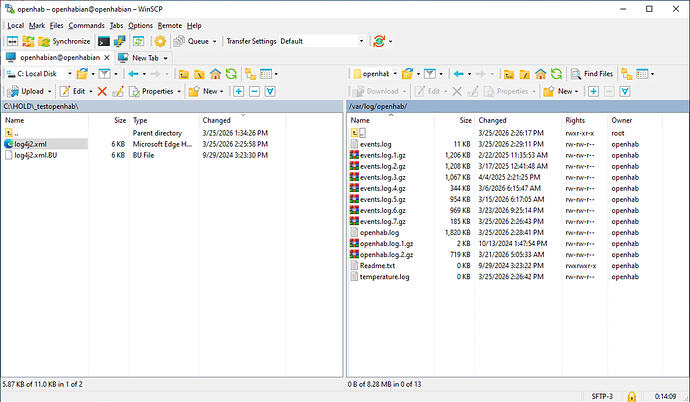Toggle local directory tree icon
The width and height of the screenshot is (690, 402).
coord(250,74)
